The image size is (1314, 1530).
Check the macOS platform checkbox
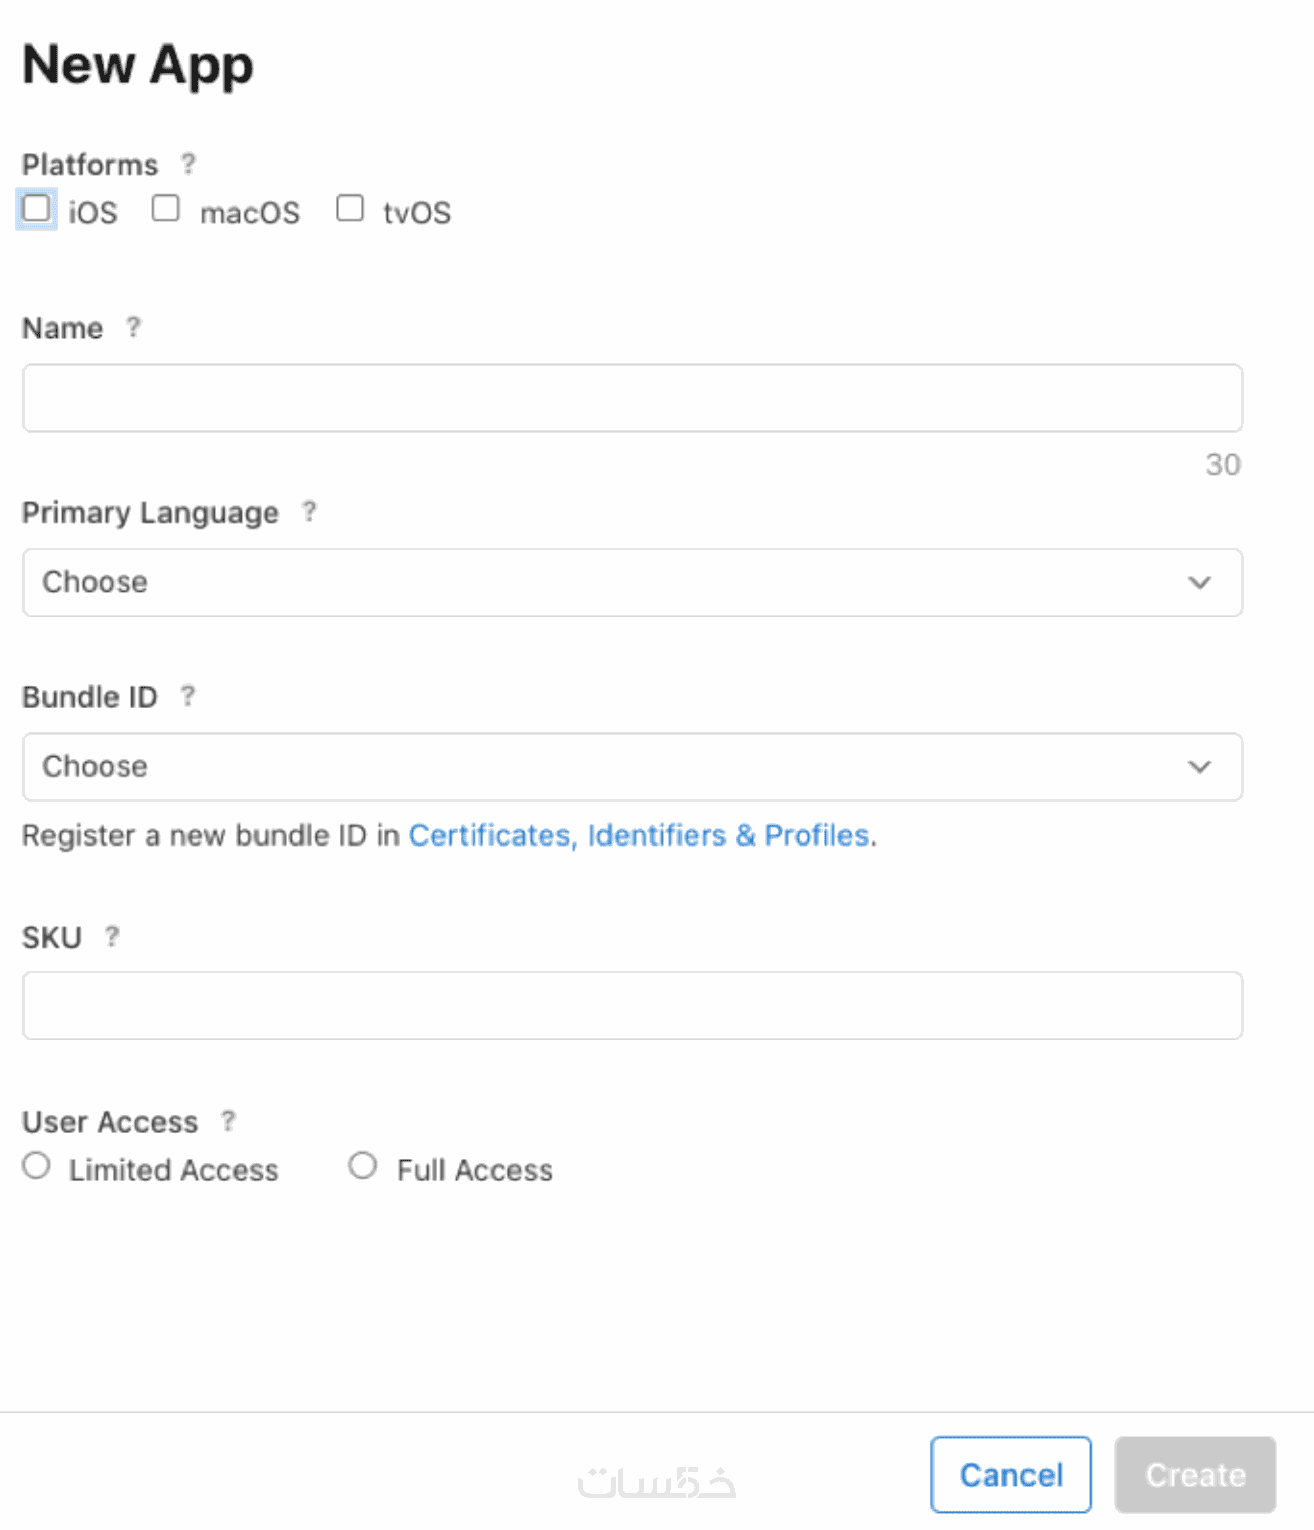pos(166,208)
